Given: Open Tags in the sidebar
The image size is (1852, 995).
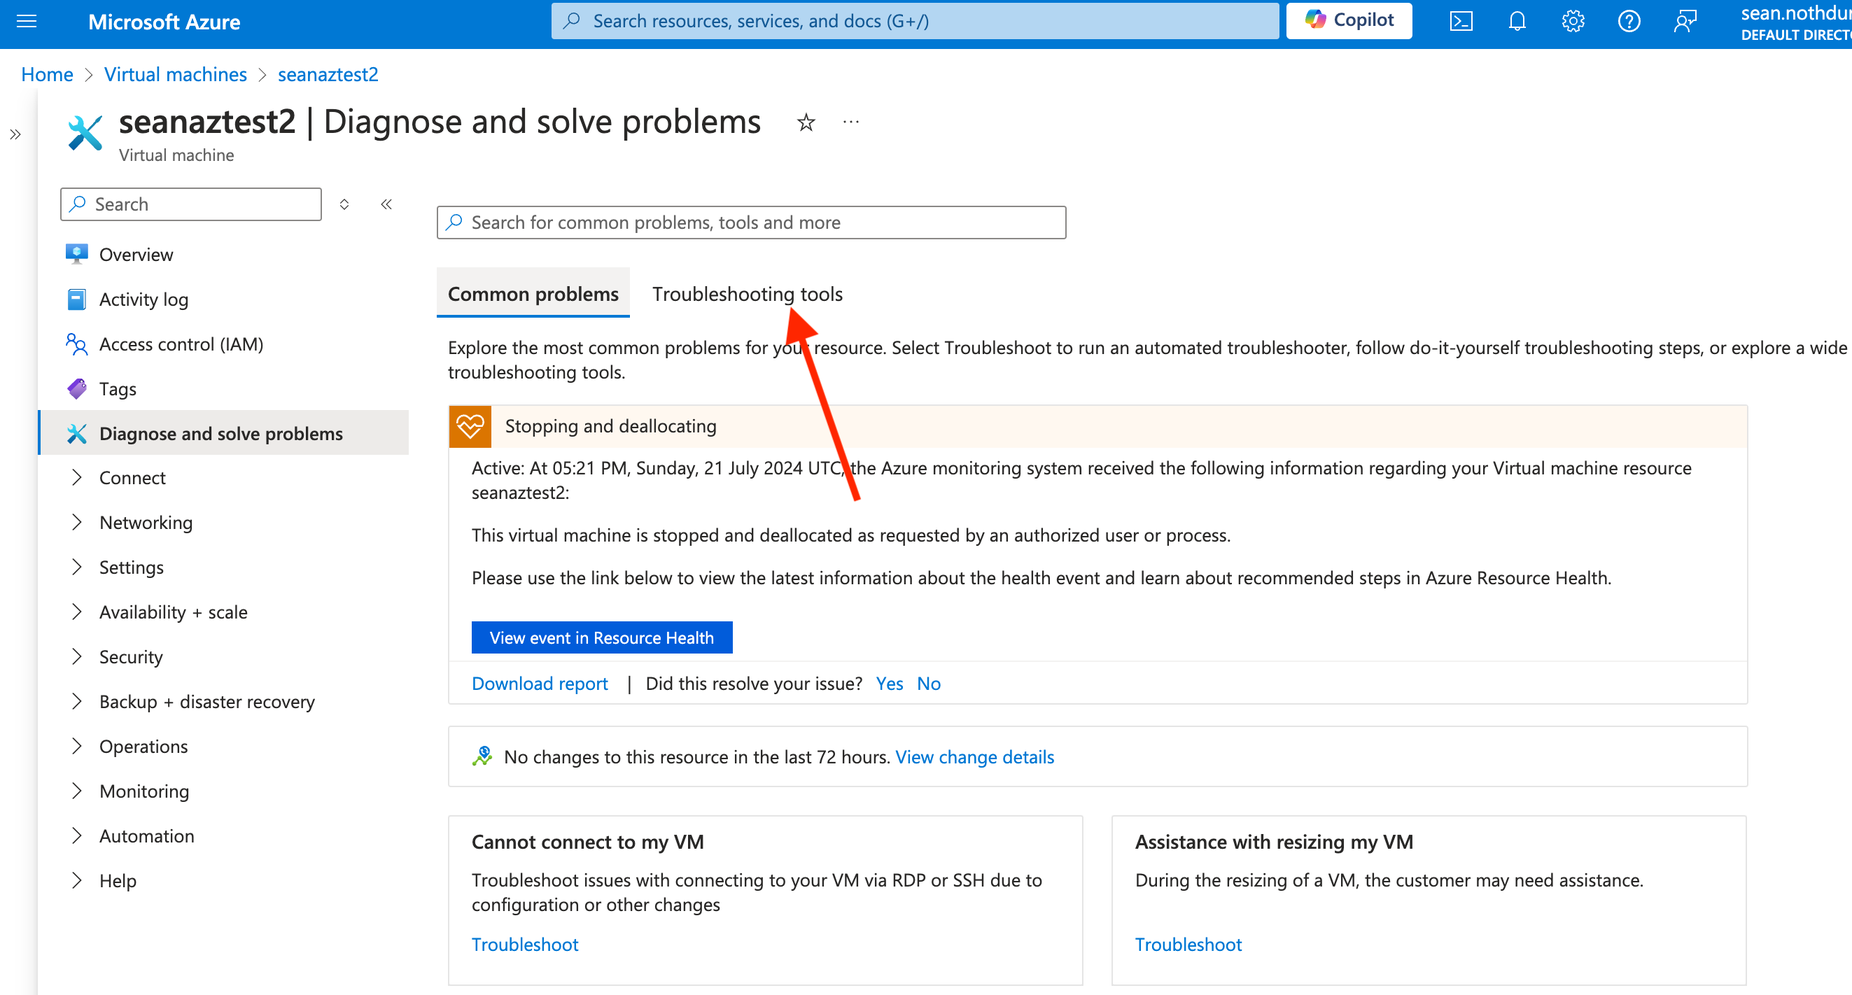Looking at the screenshot, I should click(224, 388).
